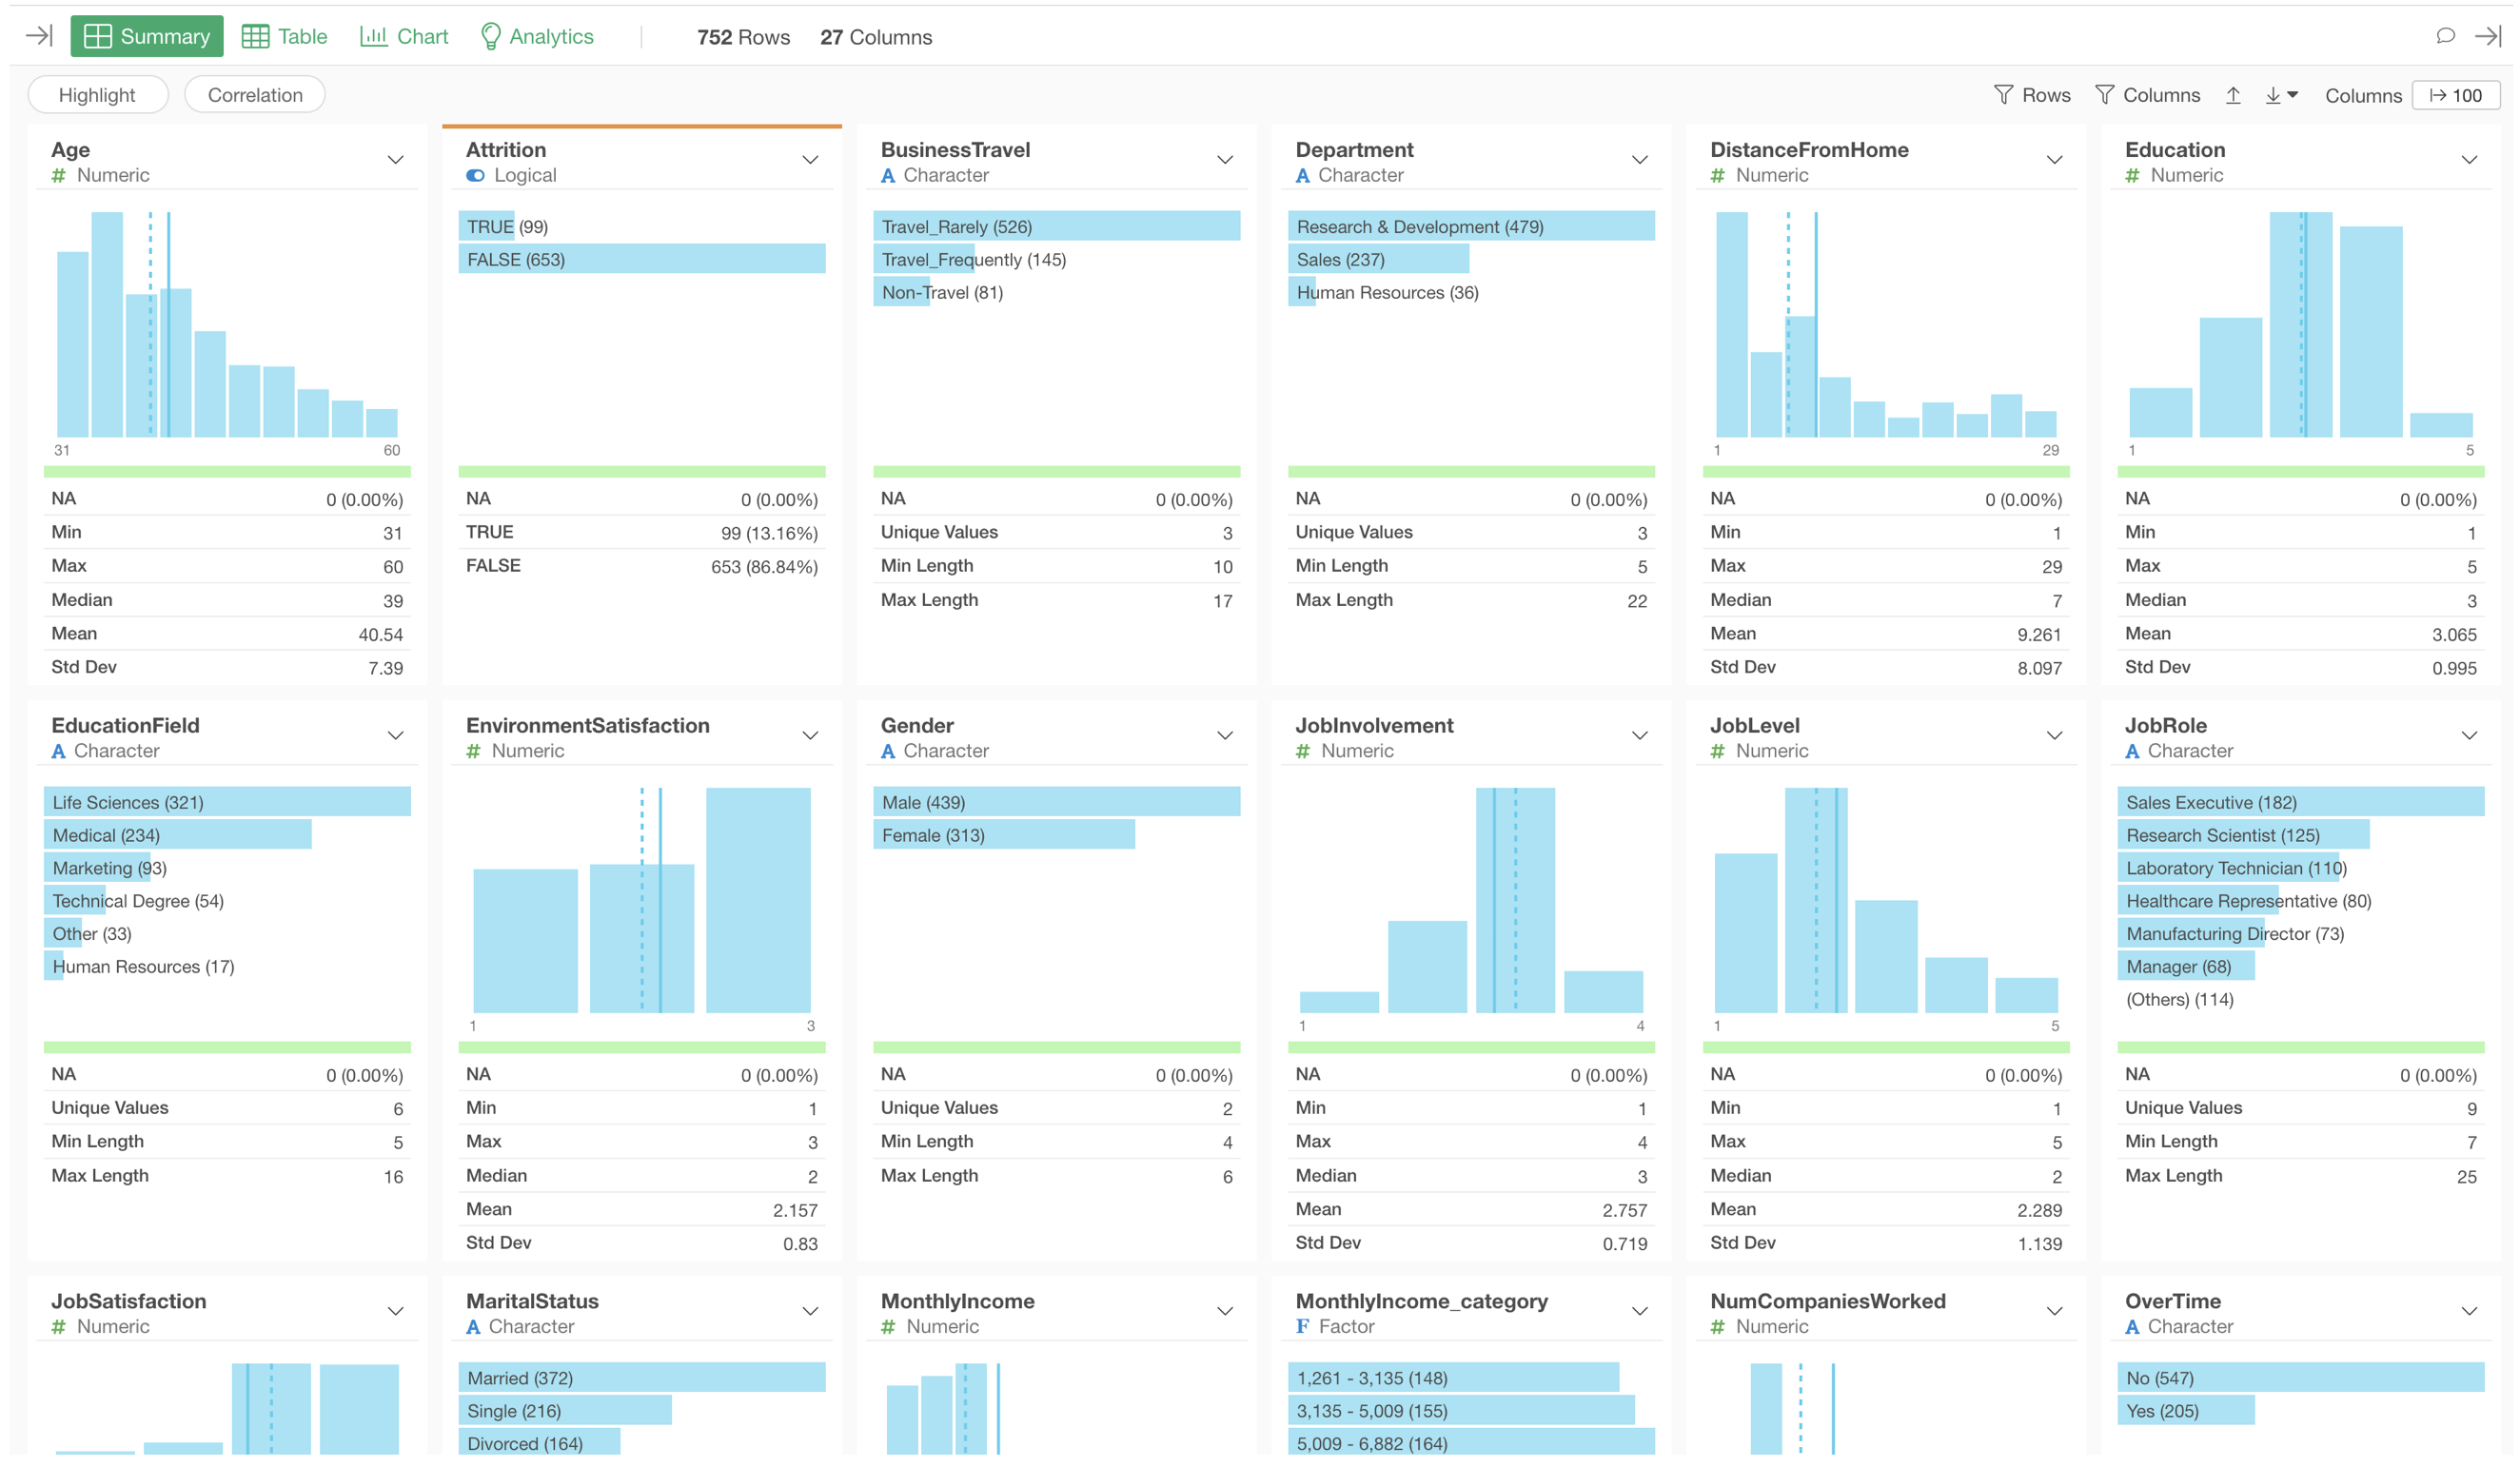Viewport: 2520px width, 1467px height.
Task: Switch to the Chart view tab
Action: tap(404, 36)
